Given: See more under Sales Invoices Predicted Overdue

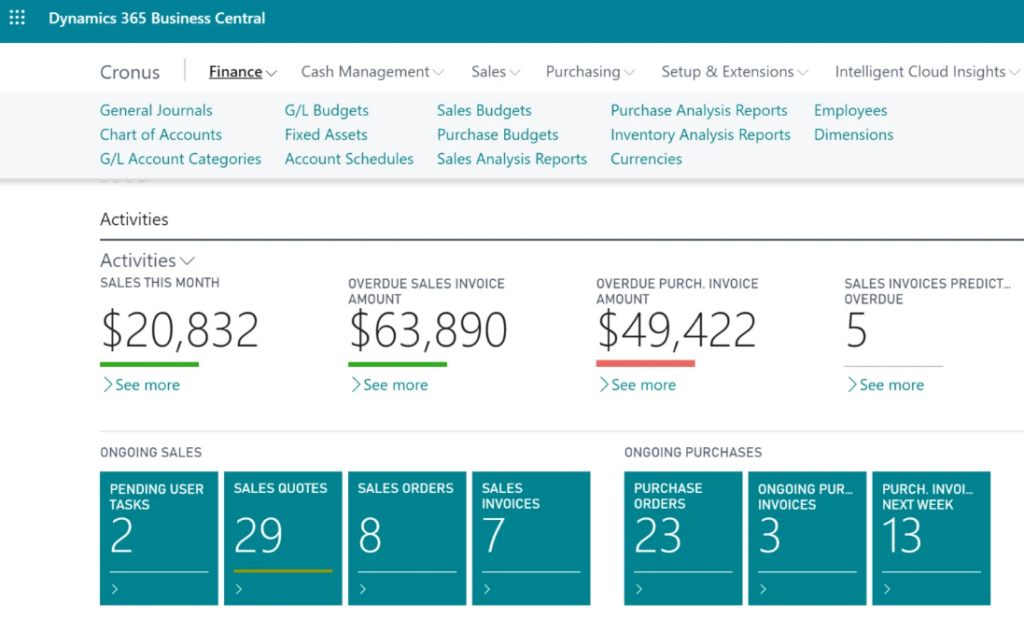Looking at the screenshot, I should click(x=886, y=385).
